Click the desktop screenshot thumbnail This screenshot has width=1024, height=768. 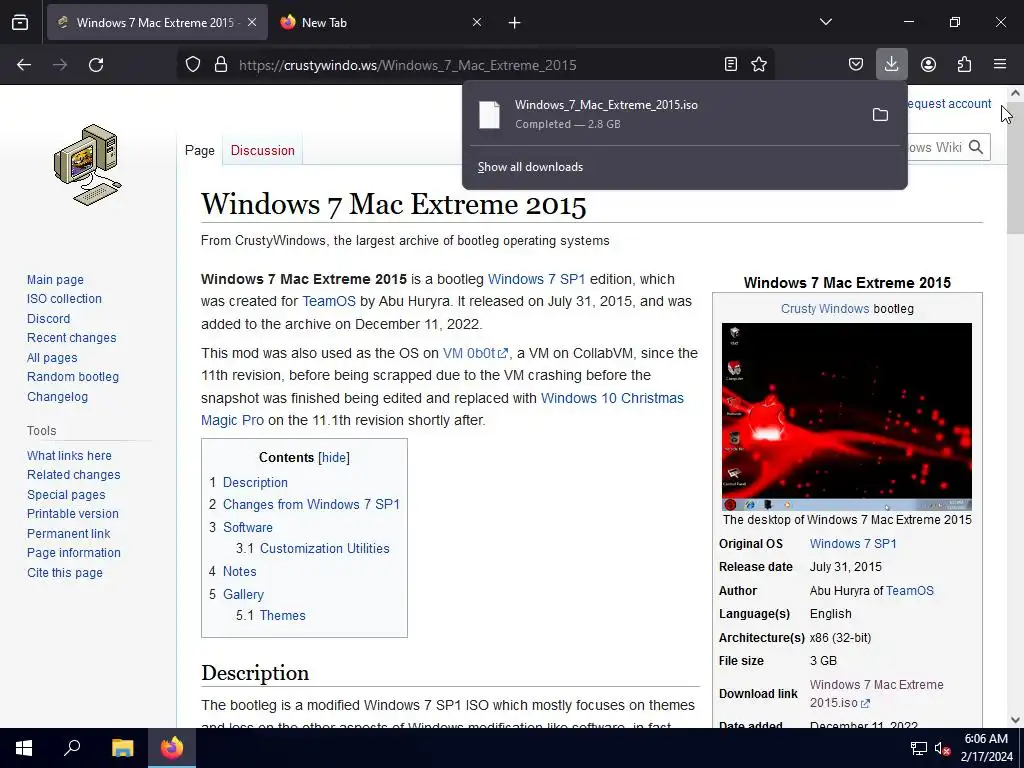tap(847, 417)
